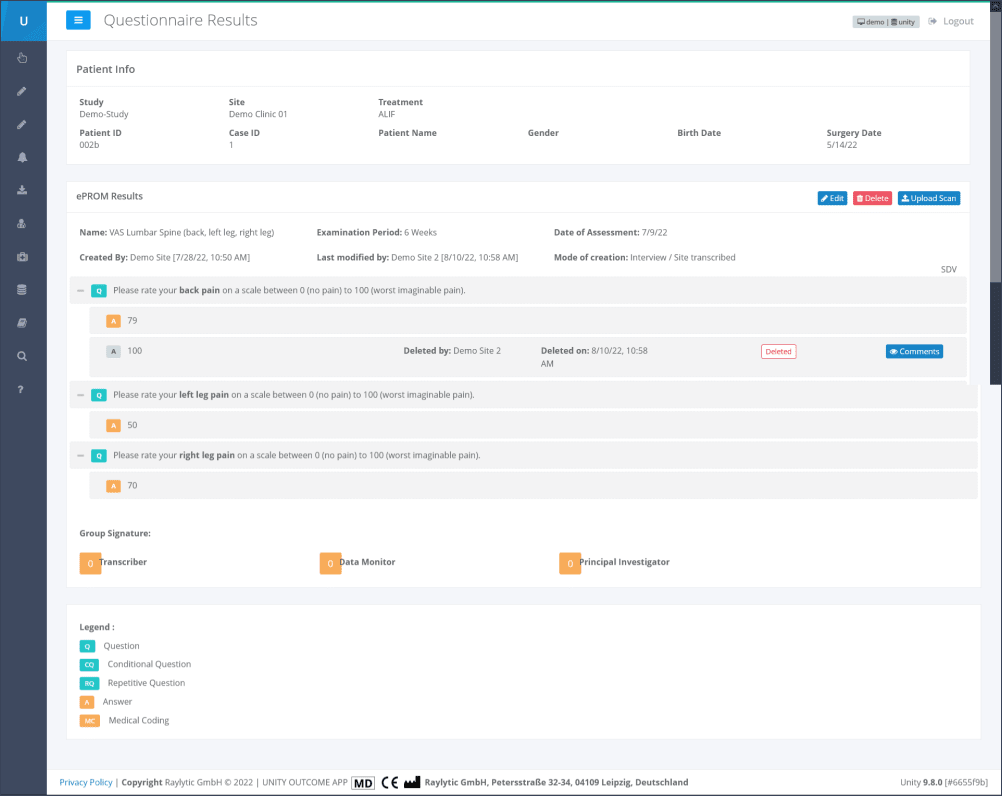The image size is (1002, 796).
Task: Click the Transcriber signature count badge
Action: pyautogui.click(x=90, y=563)
